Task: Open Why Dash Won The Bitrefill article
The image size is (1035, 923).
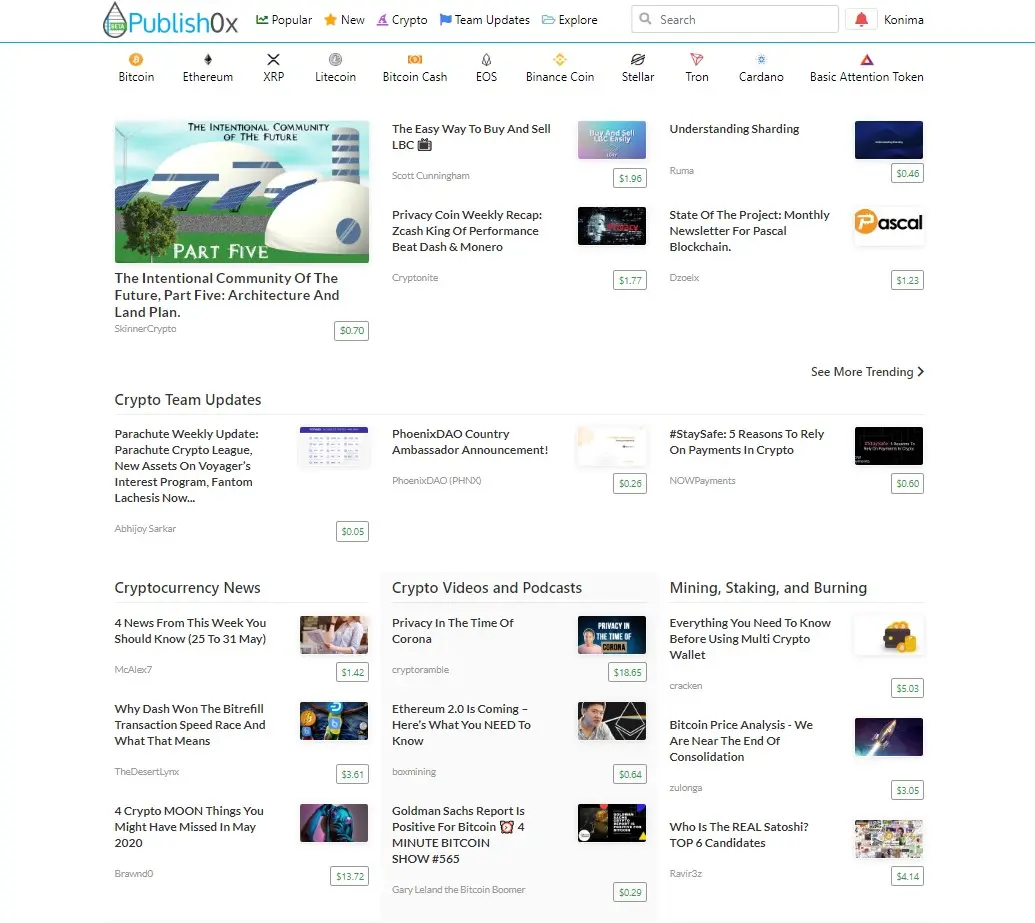Action: [190, 725]
